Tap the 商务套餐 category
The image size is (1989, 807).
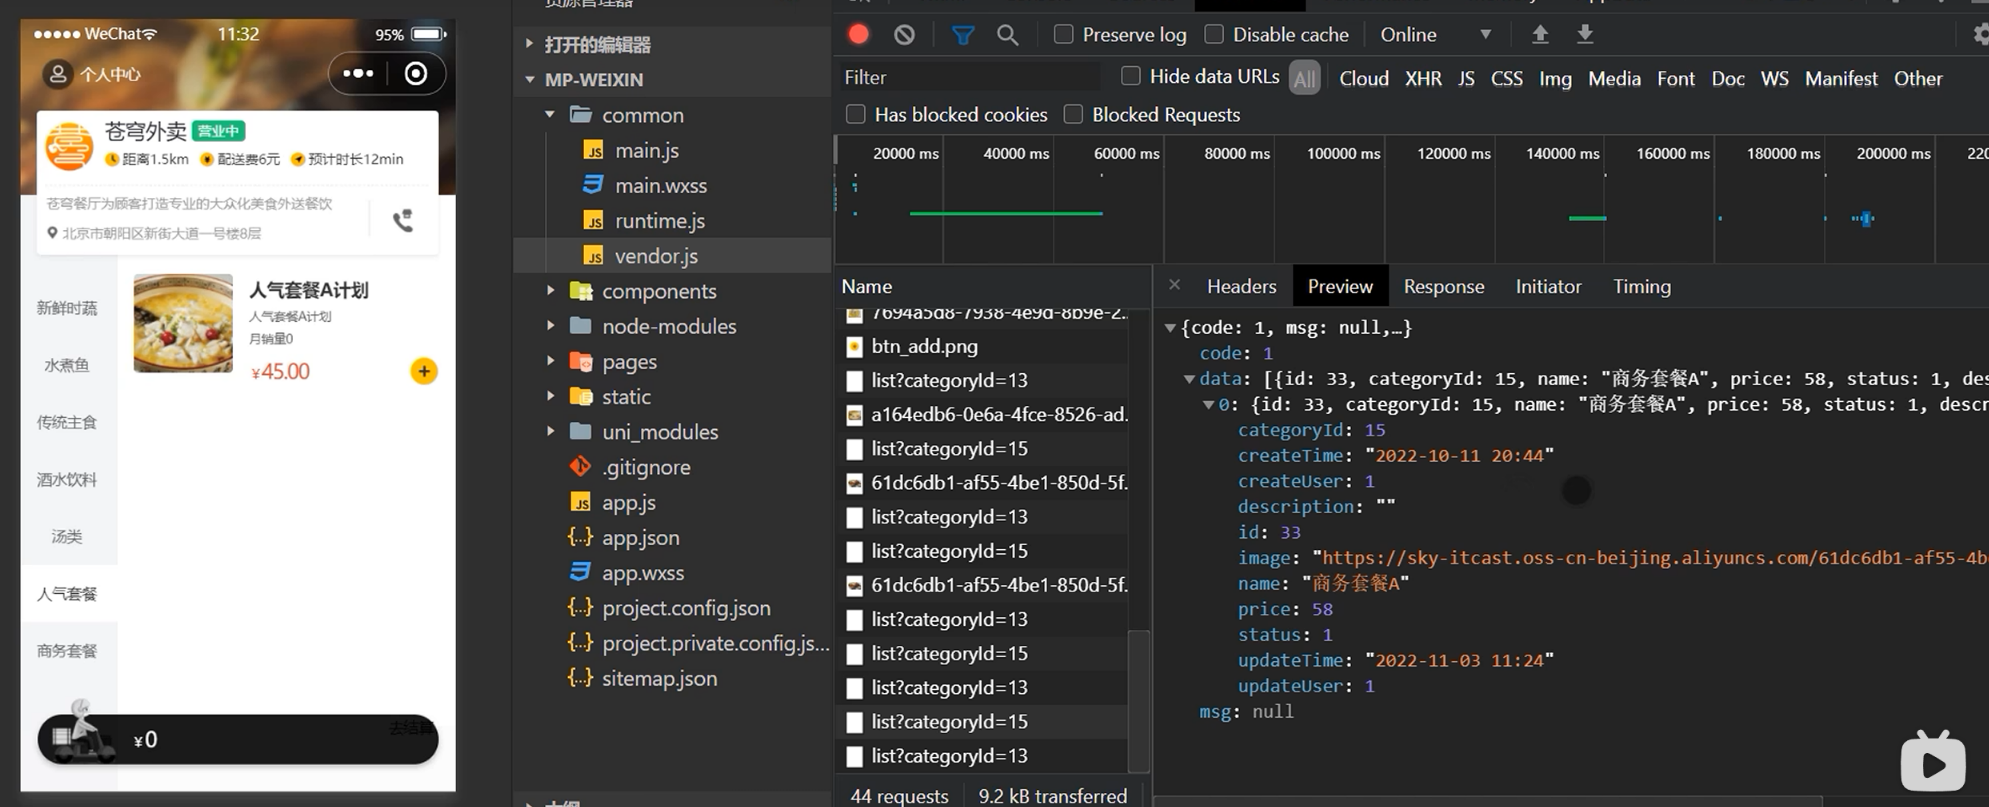67,651
